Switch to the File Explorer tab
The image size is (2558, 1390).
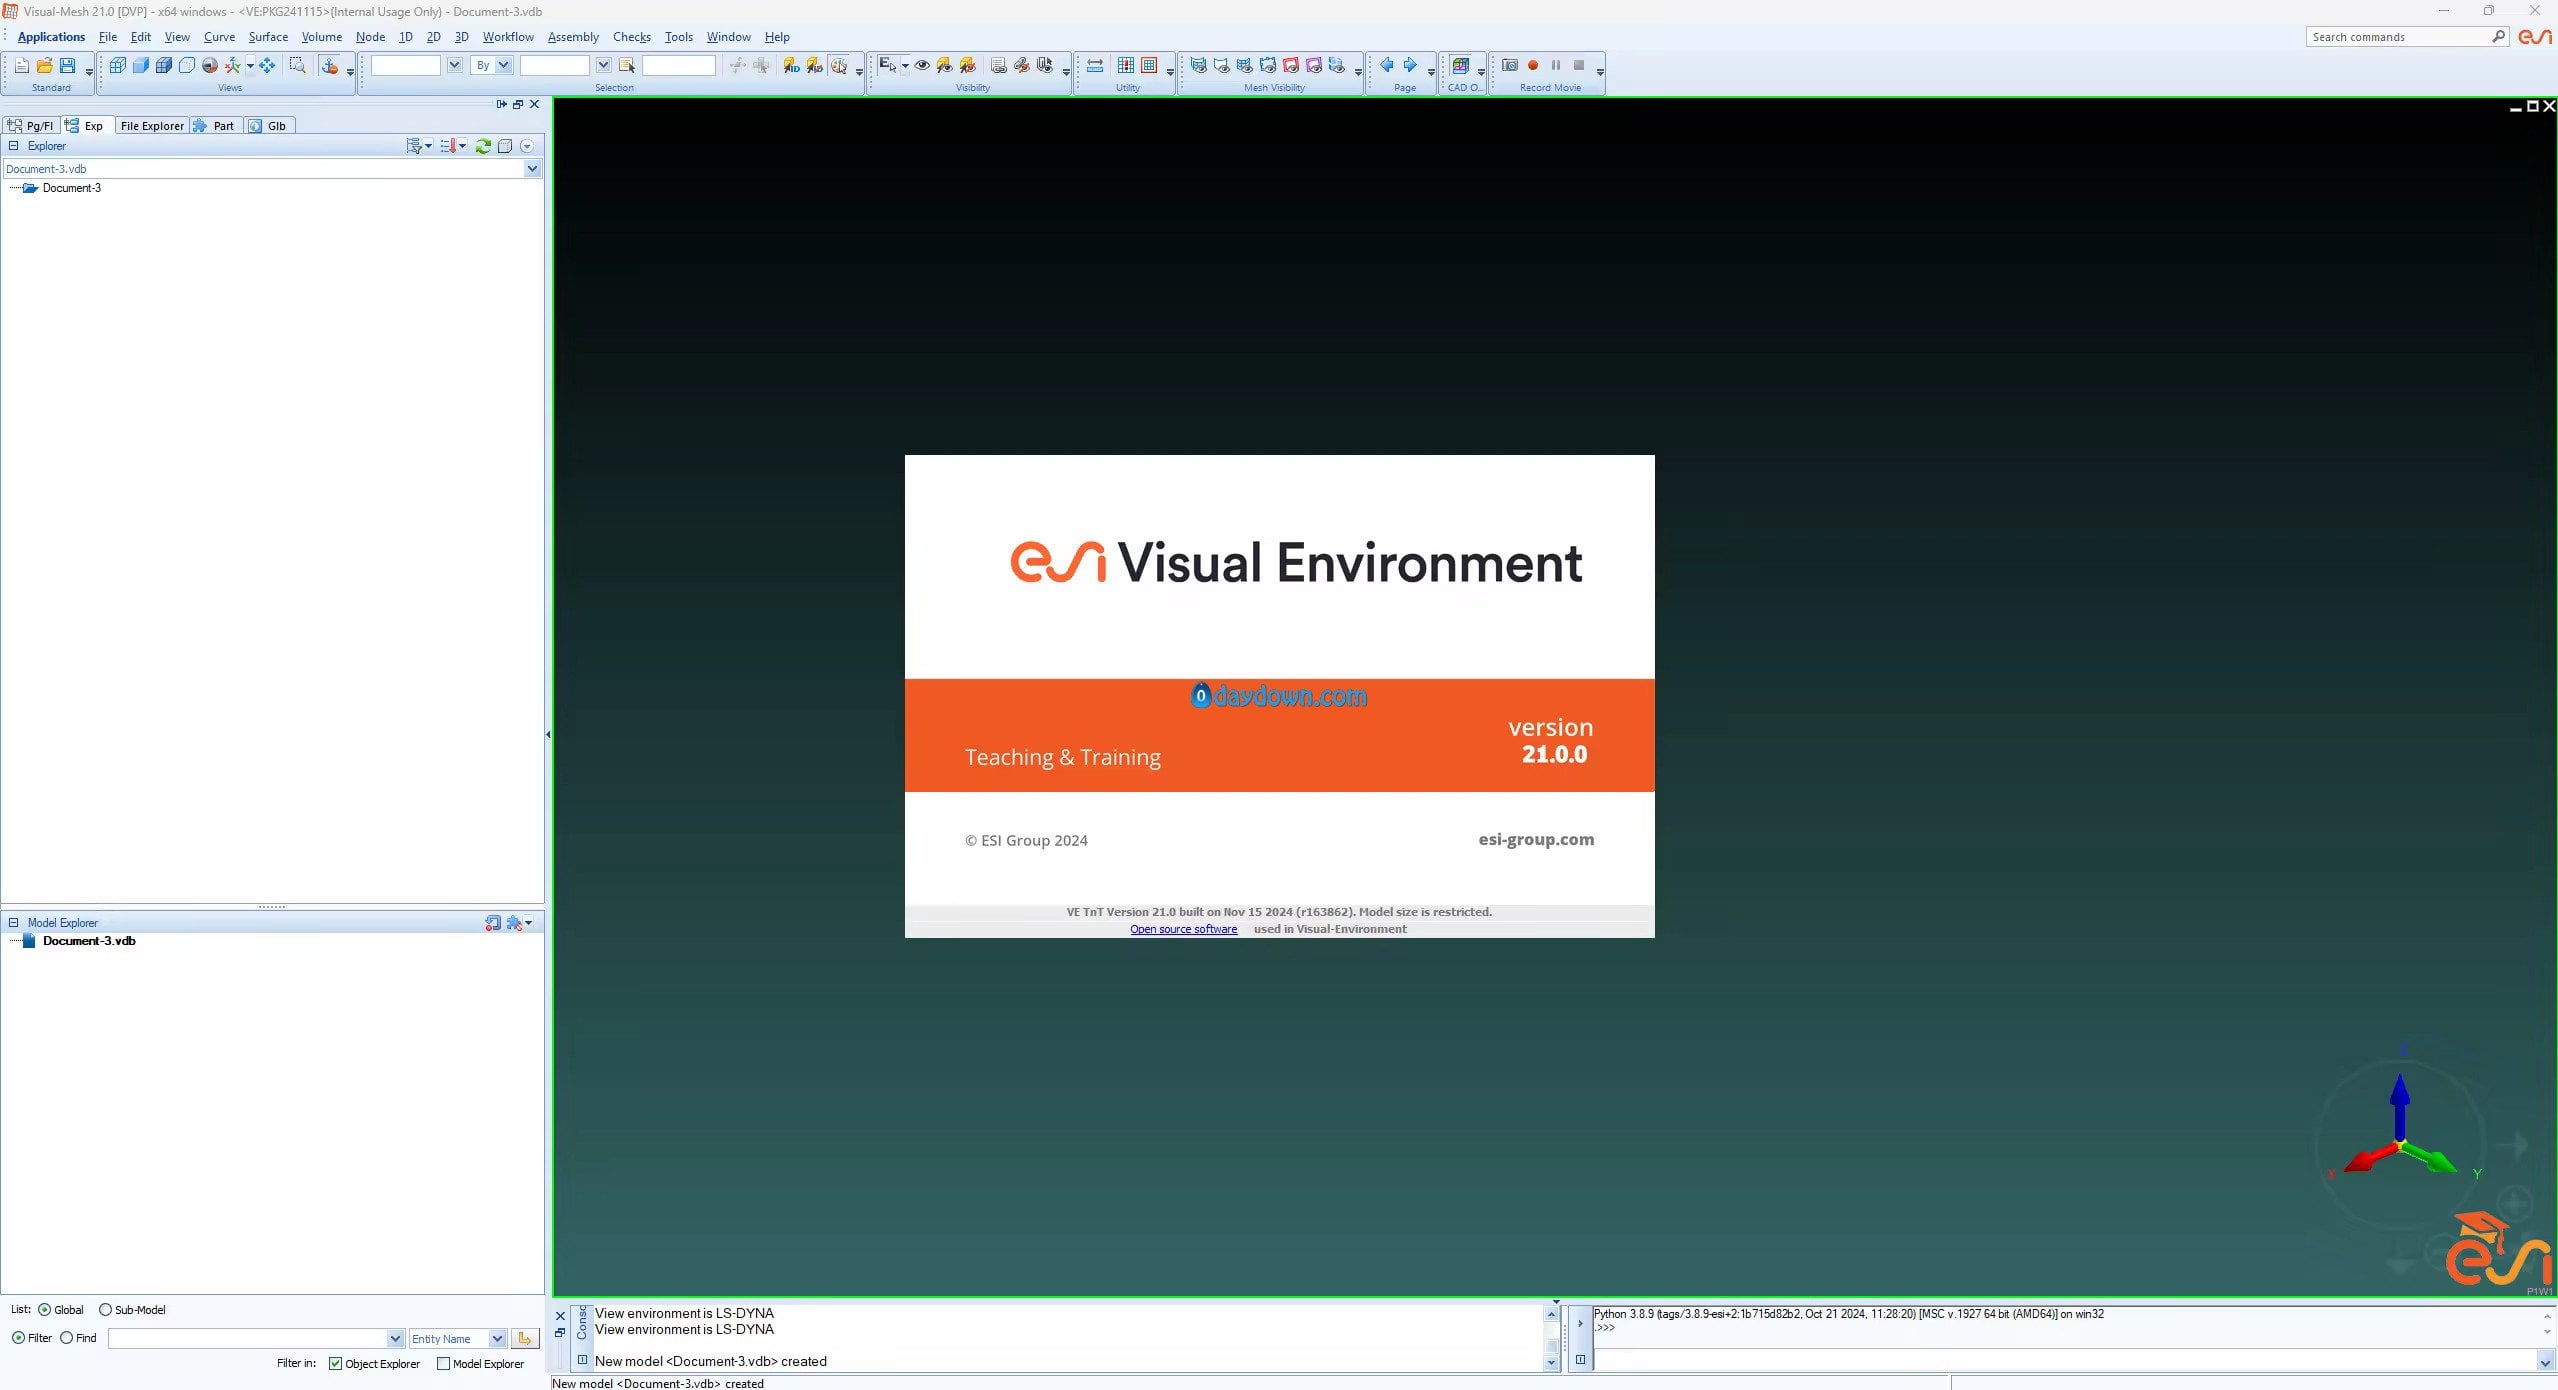tap(152, 126)
